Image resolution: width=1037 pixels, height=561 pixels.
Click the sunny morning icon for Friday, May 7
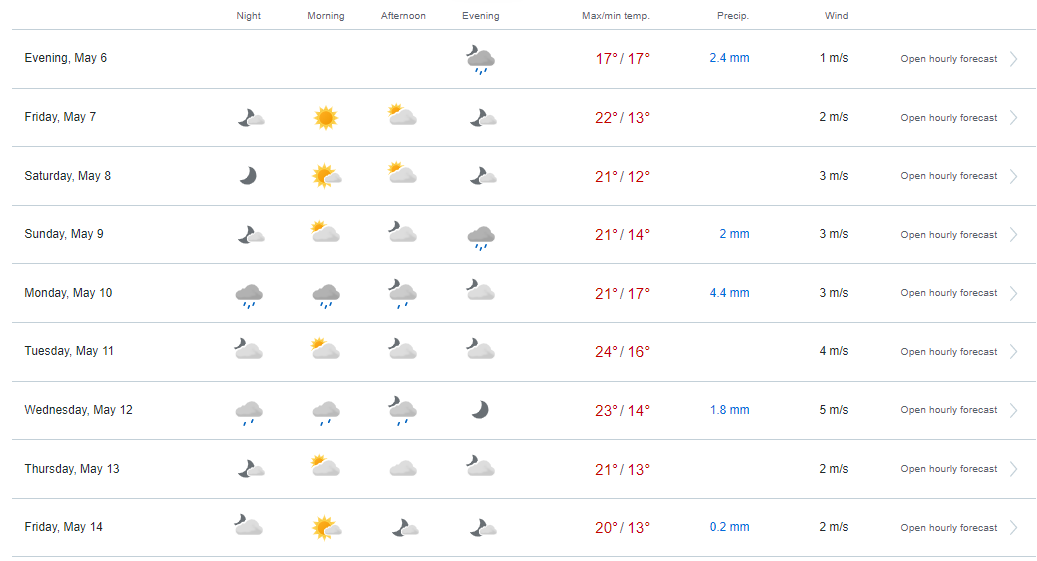(x=325, y=118)
